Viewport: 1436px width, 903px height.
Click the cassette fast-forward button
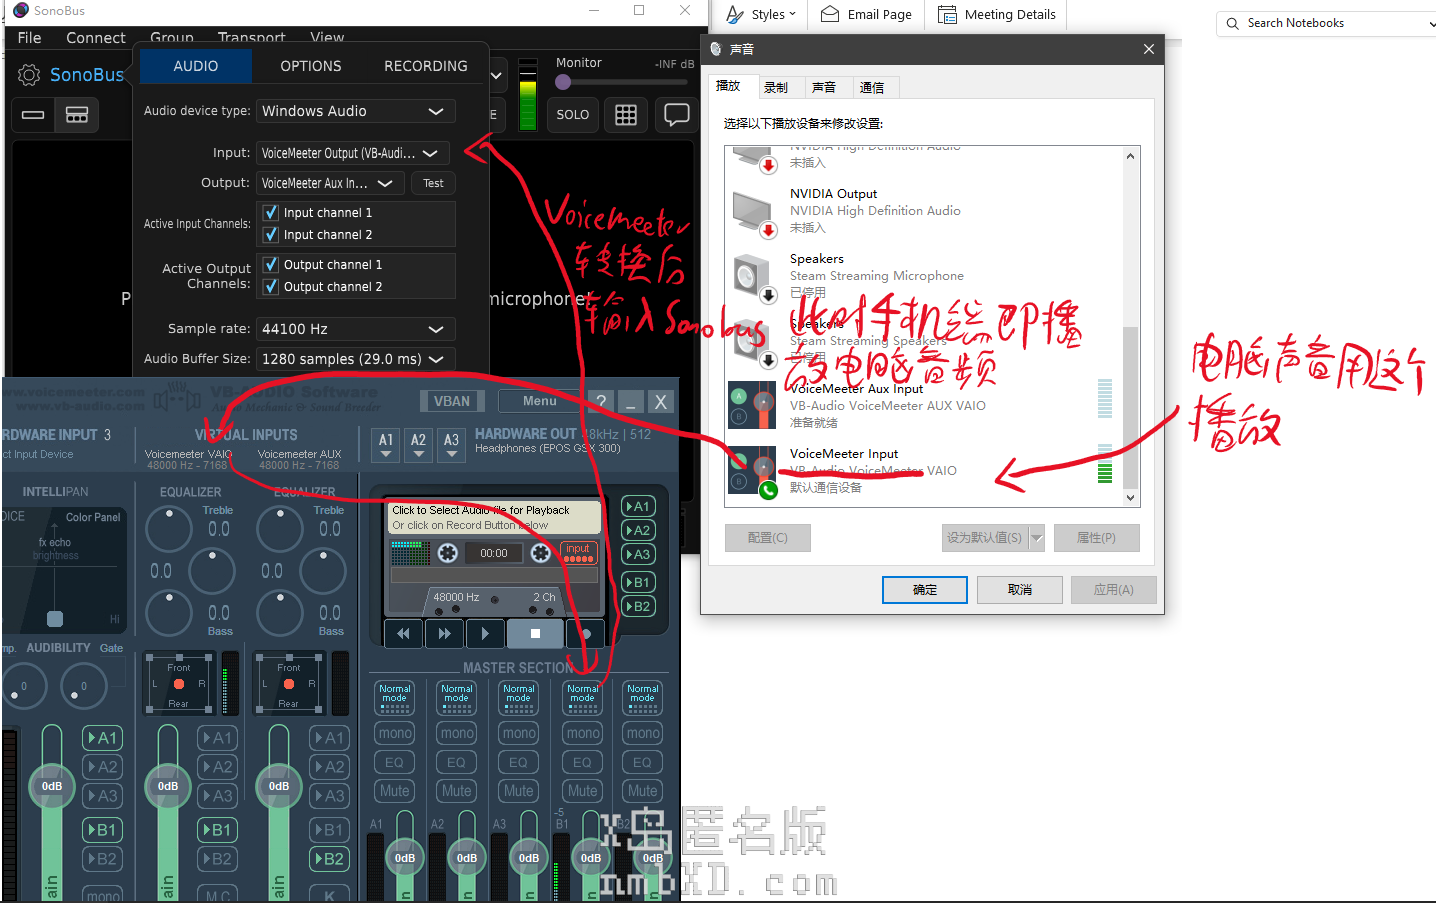(x=444, y=633)
